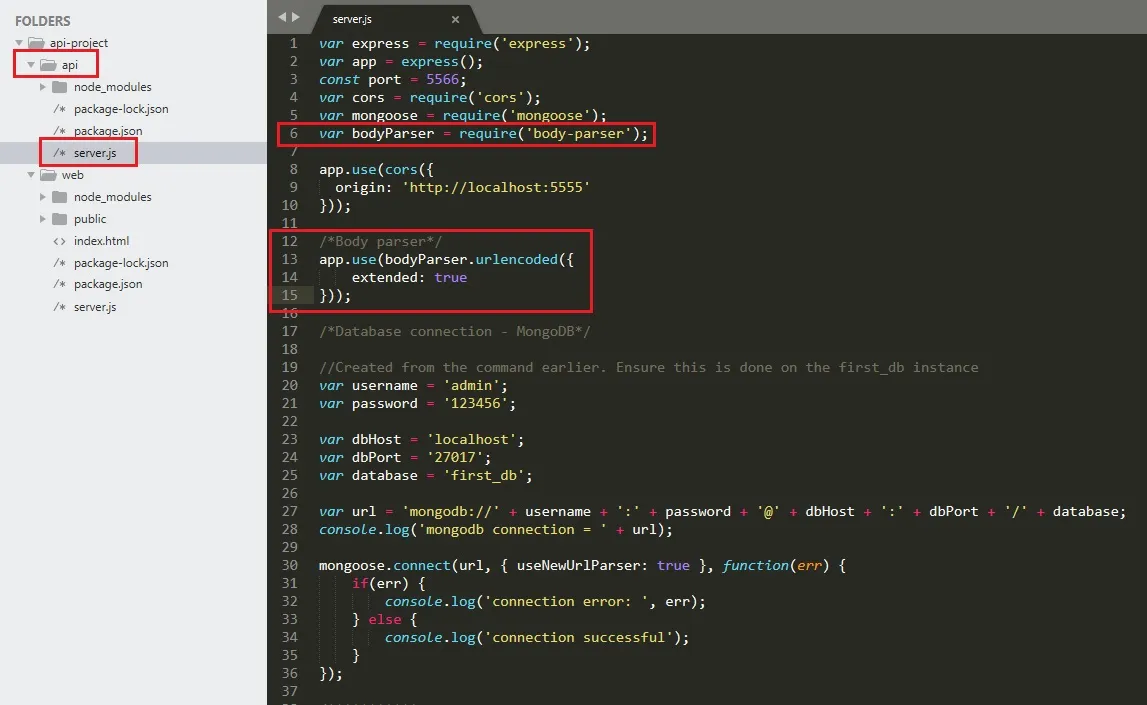The image size is (1147, 705).
Task: Click useNewUrlParser on line 30
Action: (579, 565)
